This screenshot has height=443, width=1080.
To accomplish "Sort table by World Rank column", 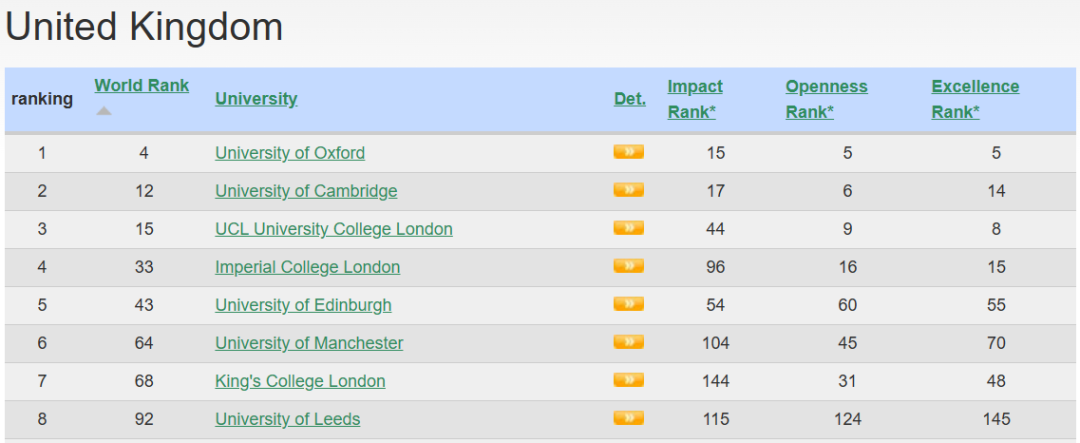I will tap(141, 86).
